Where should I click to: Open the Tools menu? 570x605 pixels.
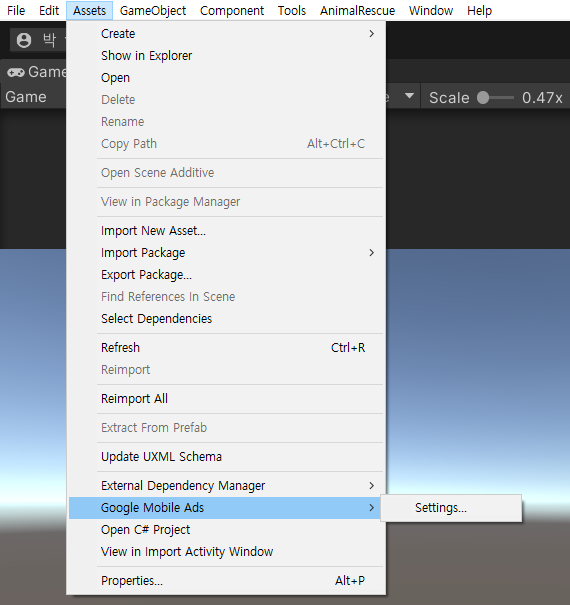click(x=292, y=10)
